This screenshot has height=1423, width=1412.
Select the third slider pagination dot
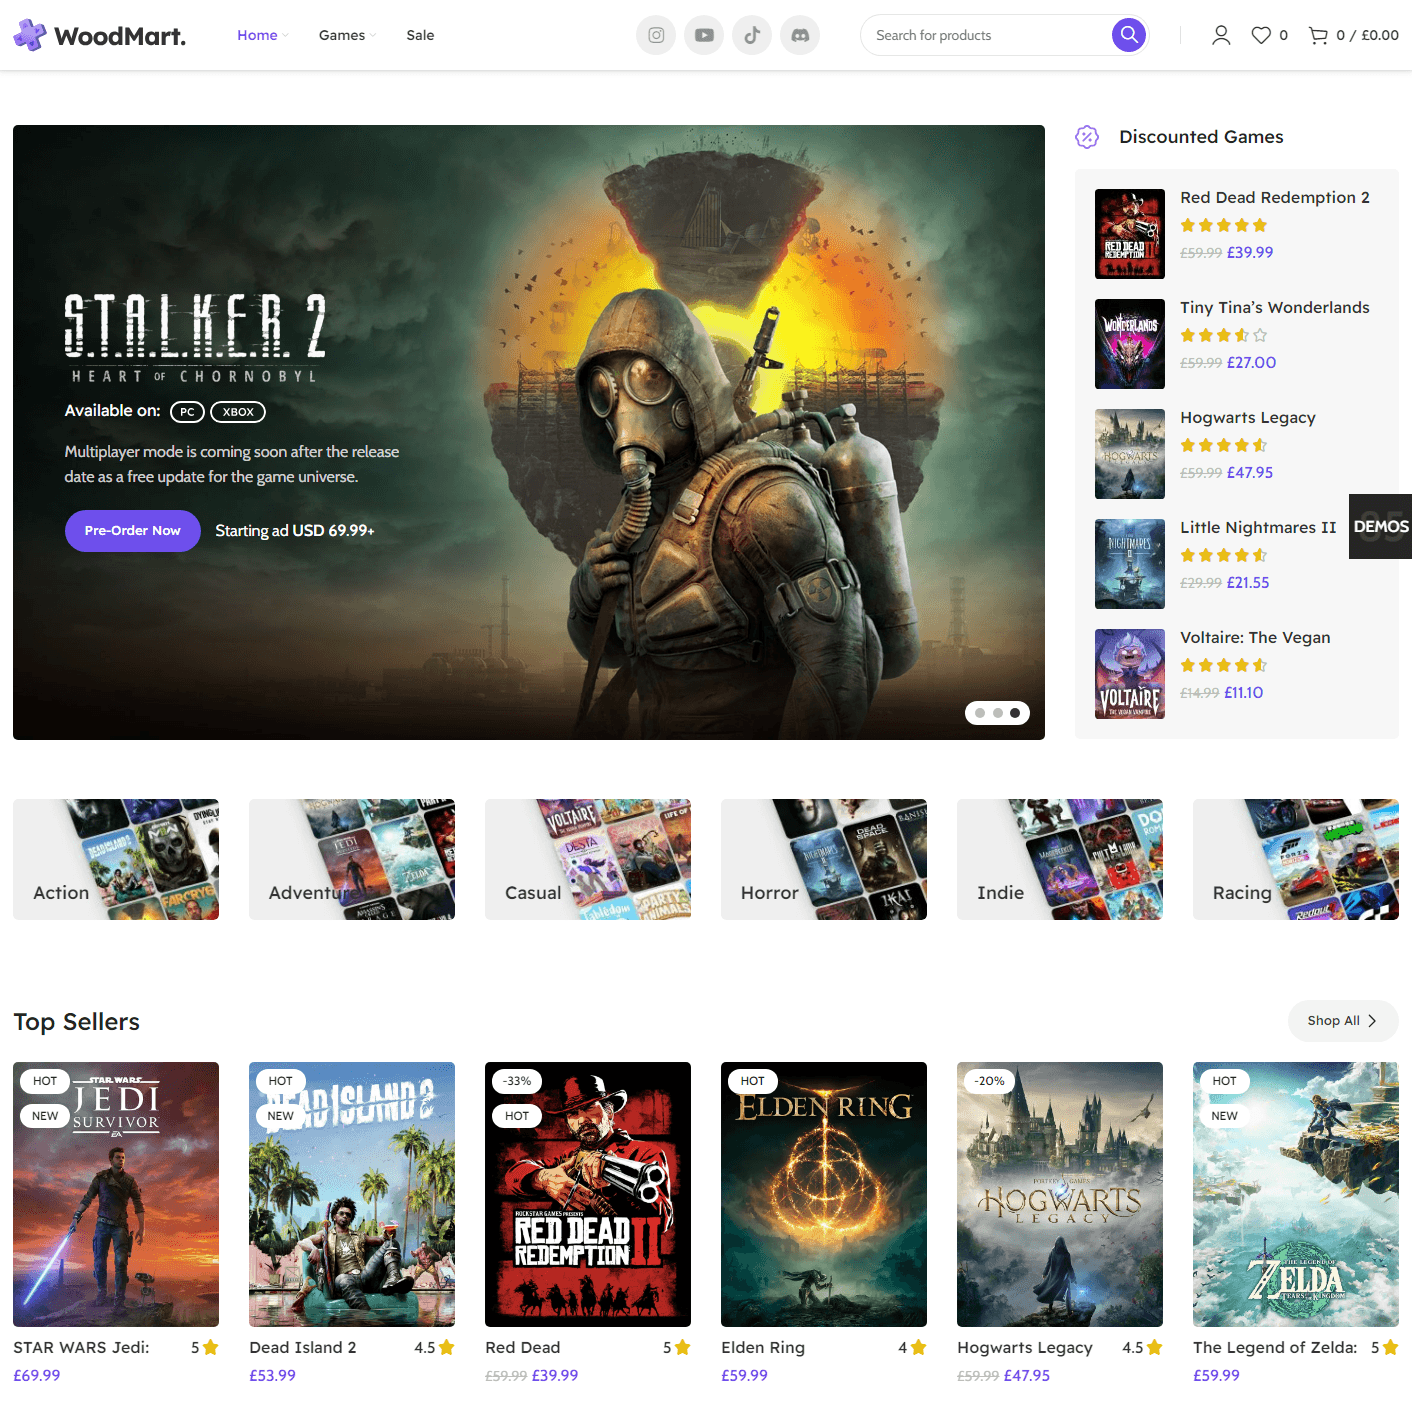click(1015, 713)
